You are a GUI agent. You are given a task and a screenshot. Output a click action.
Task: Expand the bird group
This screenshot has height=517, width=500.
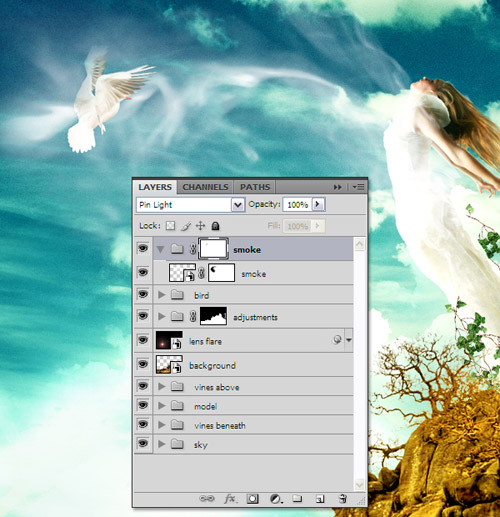(162, 295)
